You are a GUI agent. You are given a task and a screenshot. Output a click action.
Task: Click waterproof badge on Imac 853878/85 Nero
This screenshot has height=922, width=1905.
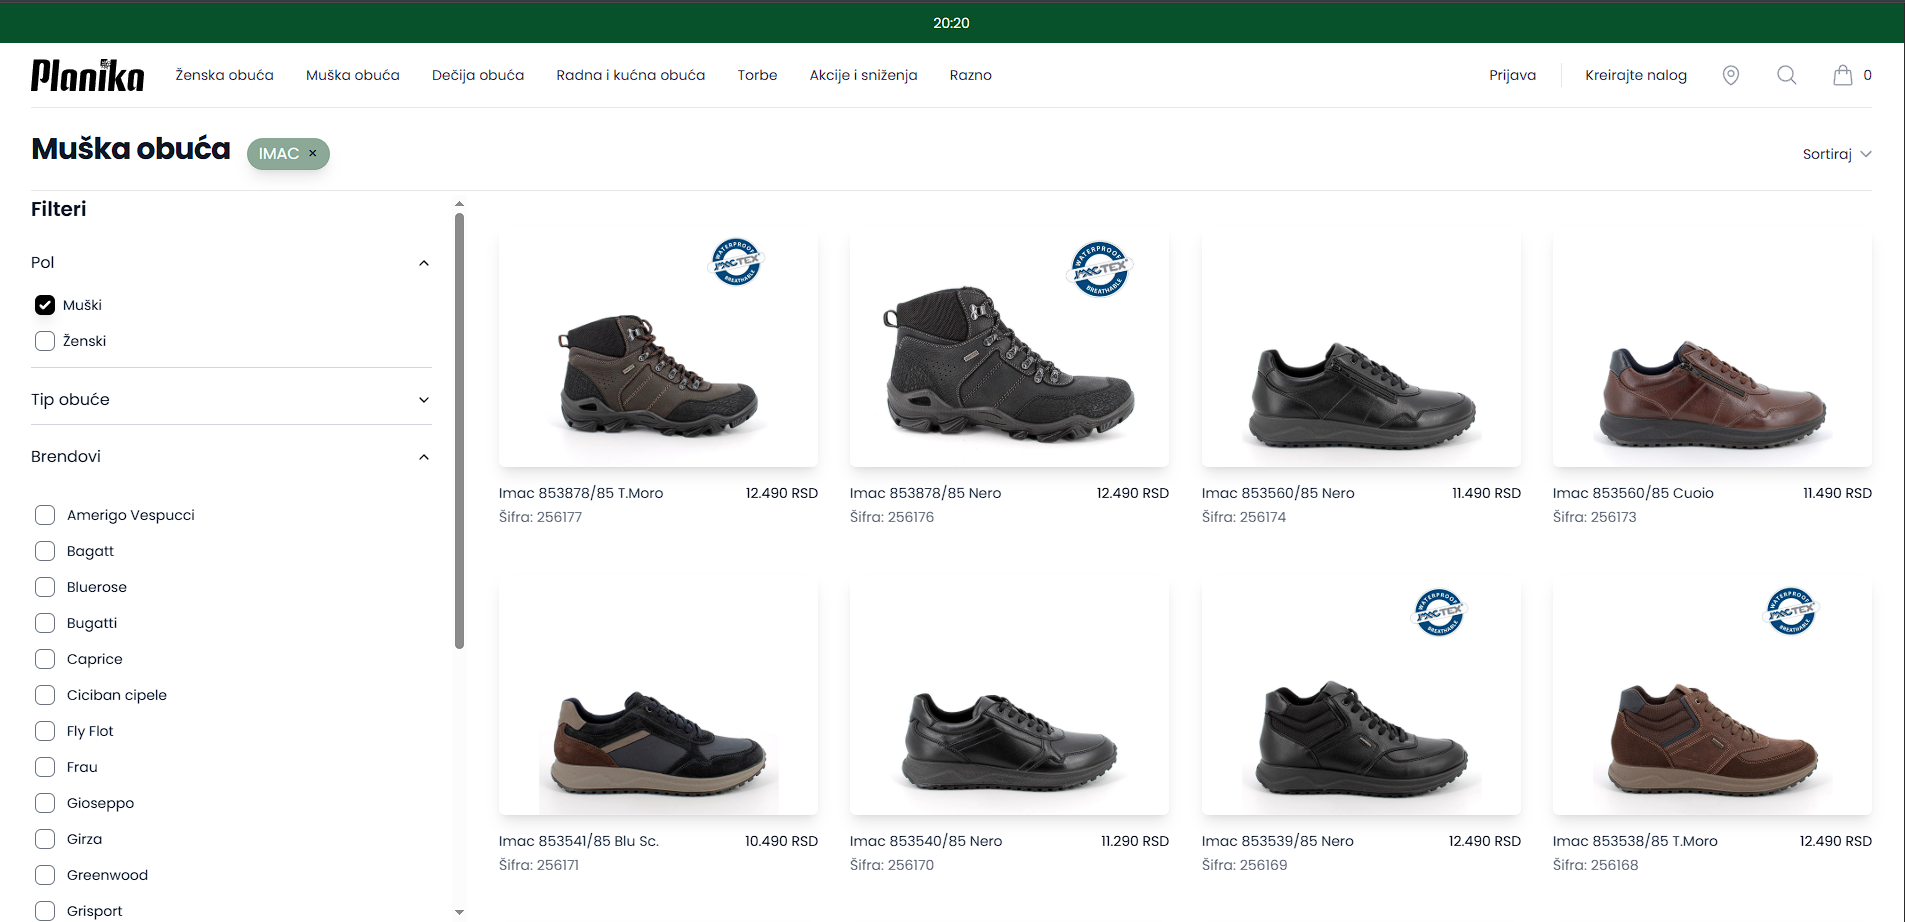[x=1099, y=269]
